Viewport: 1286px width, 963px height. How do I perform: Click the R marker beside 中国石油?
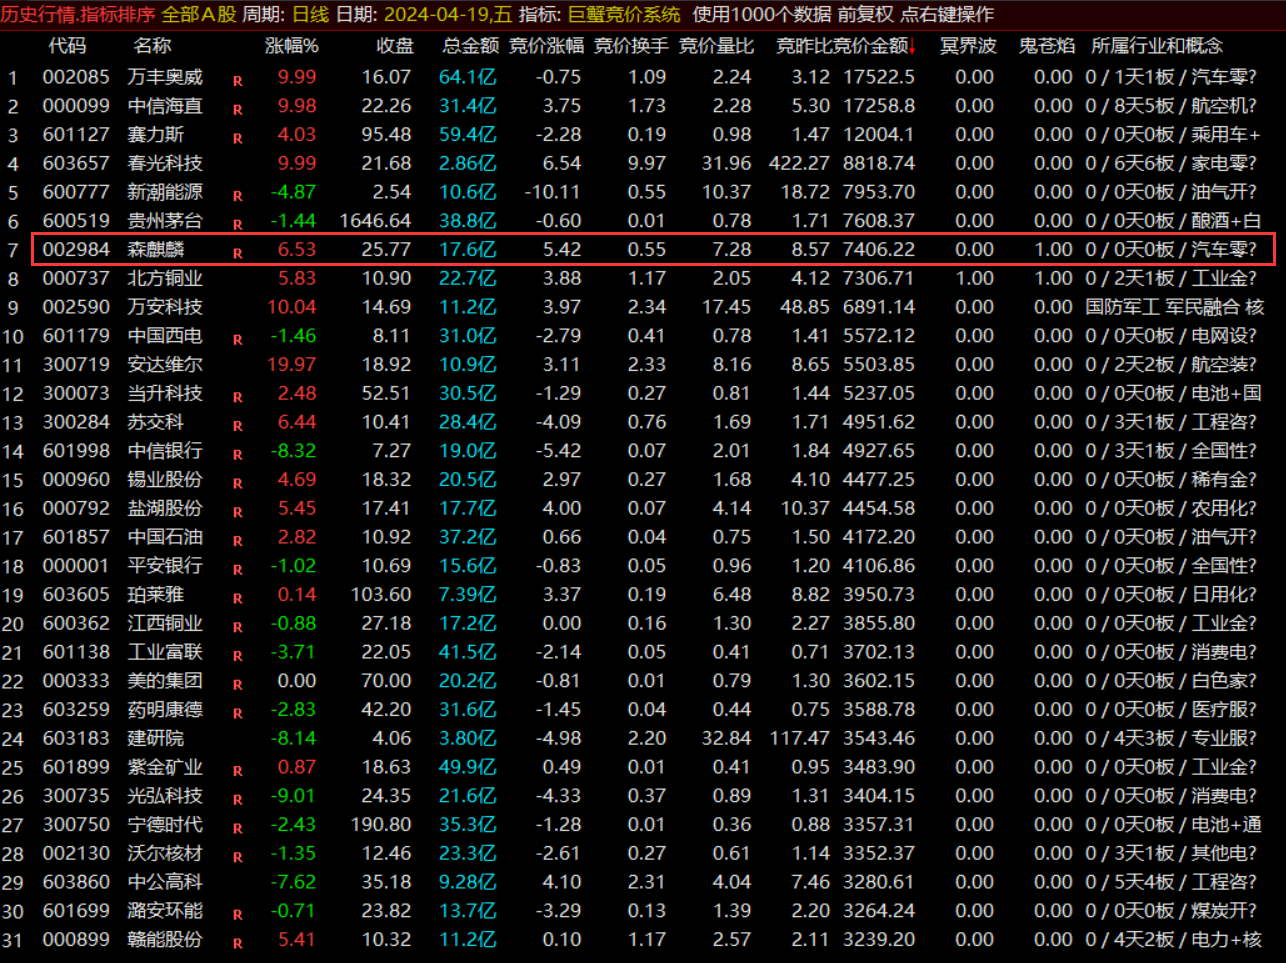click(238, 541)
